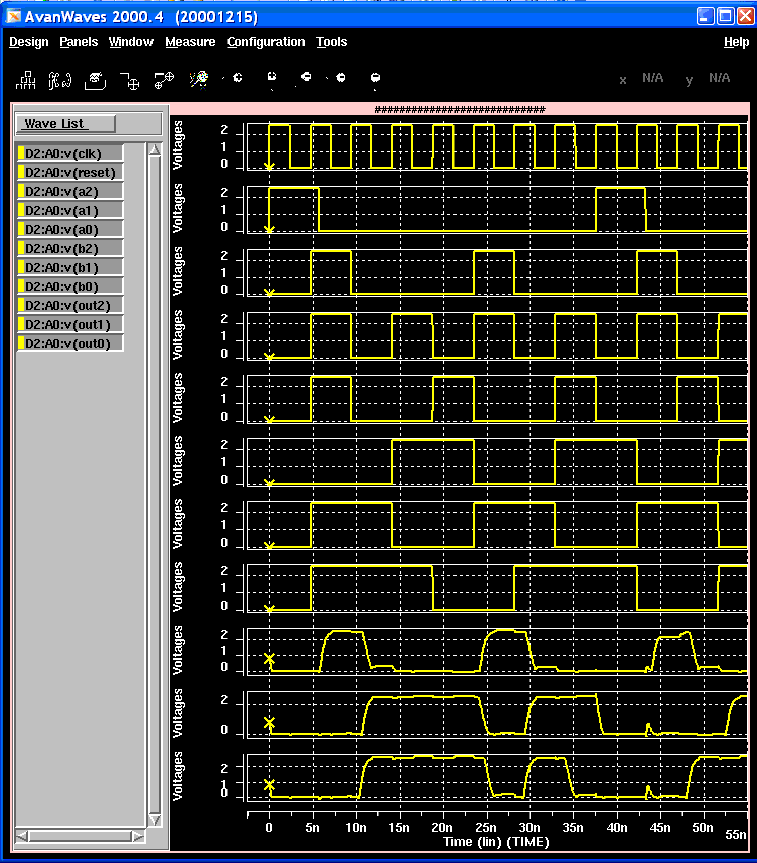Select the D2:A0:v(b0) wave entry
The image size is (757, 863).
click(x=69, y=286)
